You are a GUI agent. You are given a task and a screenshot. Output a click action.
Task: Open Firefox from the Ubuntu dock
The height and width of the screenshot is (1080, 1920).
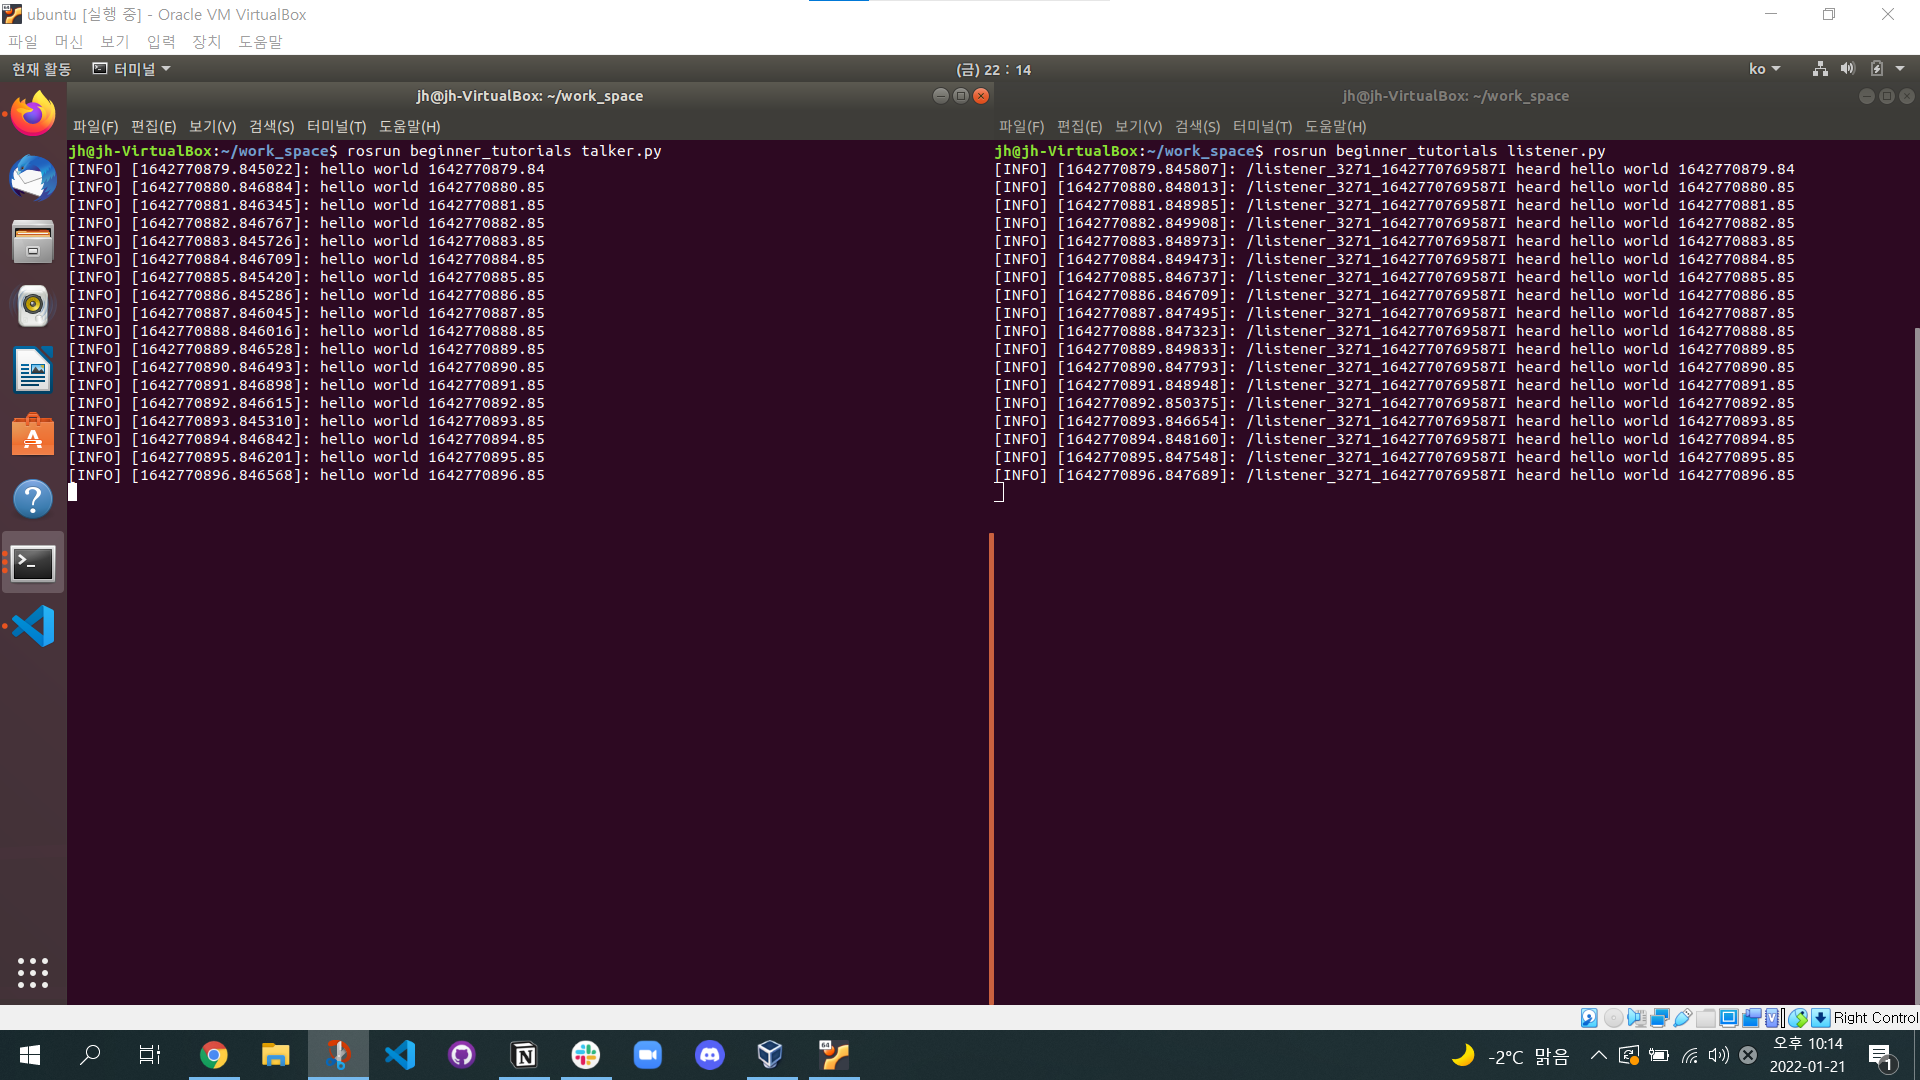tap(33, 114)
